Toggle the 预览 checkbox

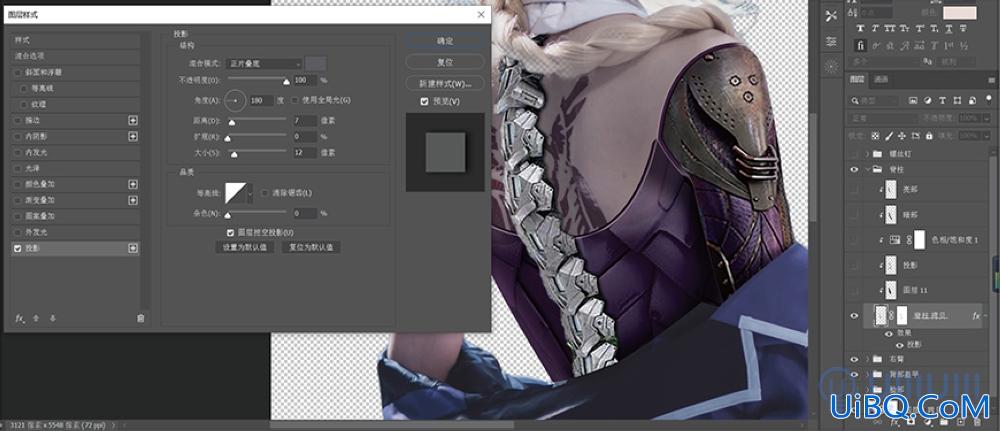424,101
